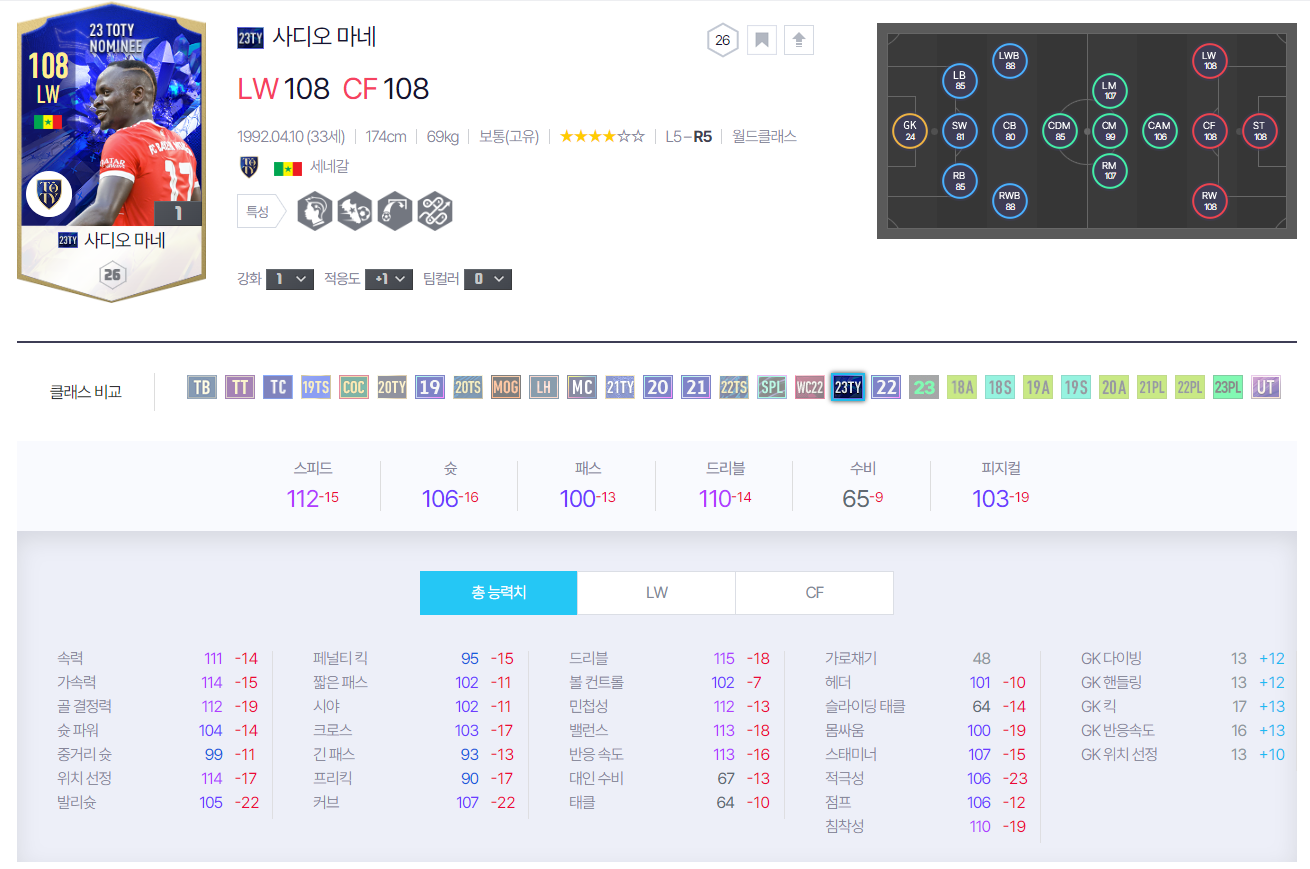Select the 22PL class icon
The height and width of the screenshot is (869, 1310).
(x=1190, y=387)
